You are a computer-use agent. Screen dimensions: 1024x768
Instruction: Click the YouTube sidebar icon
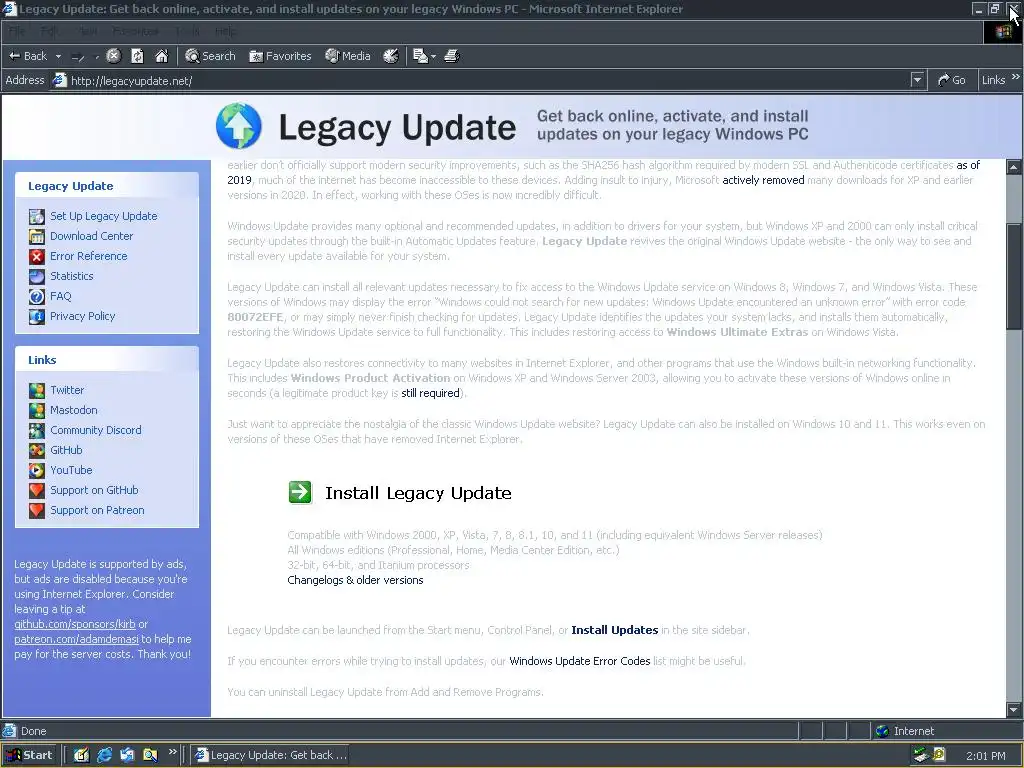[x=37, y=470]
